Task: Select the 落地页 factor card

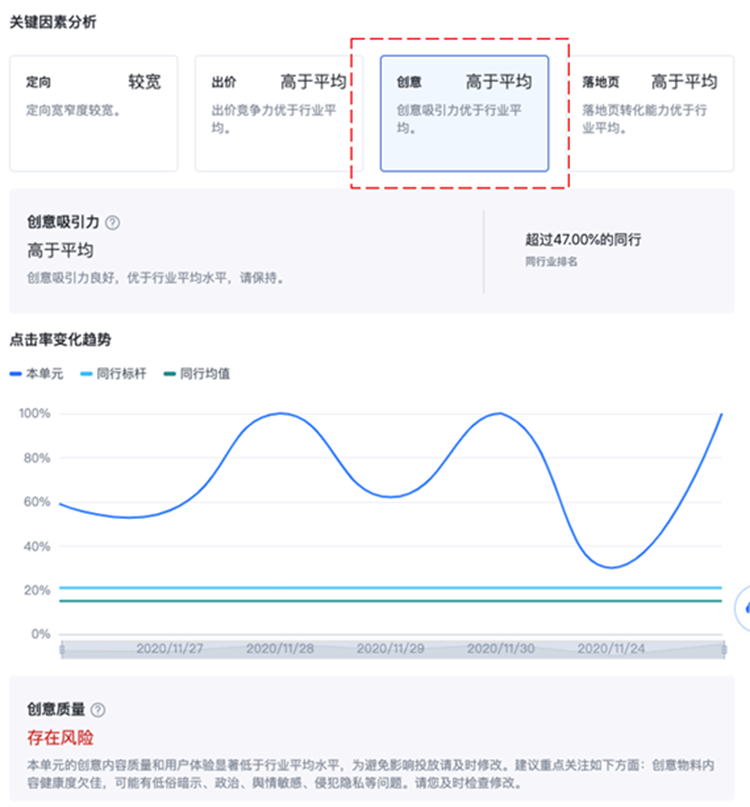Action: point(650,113)
